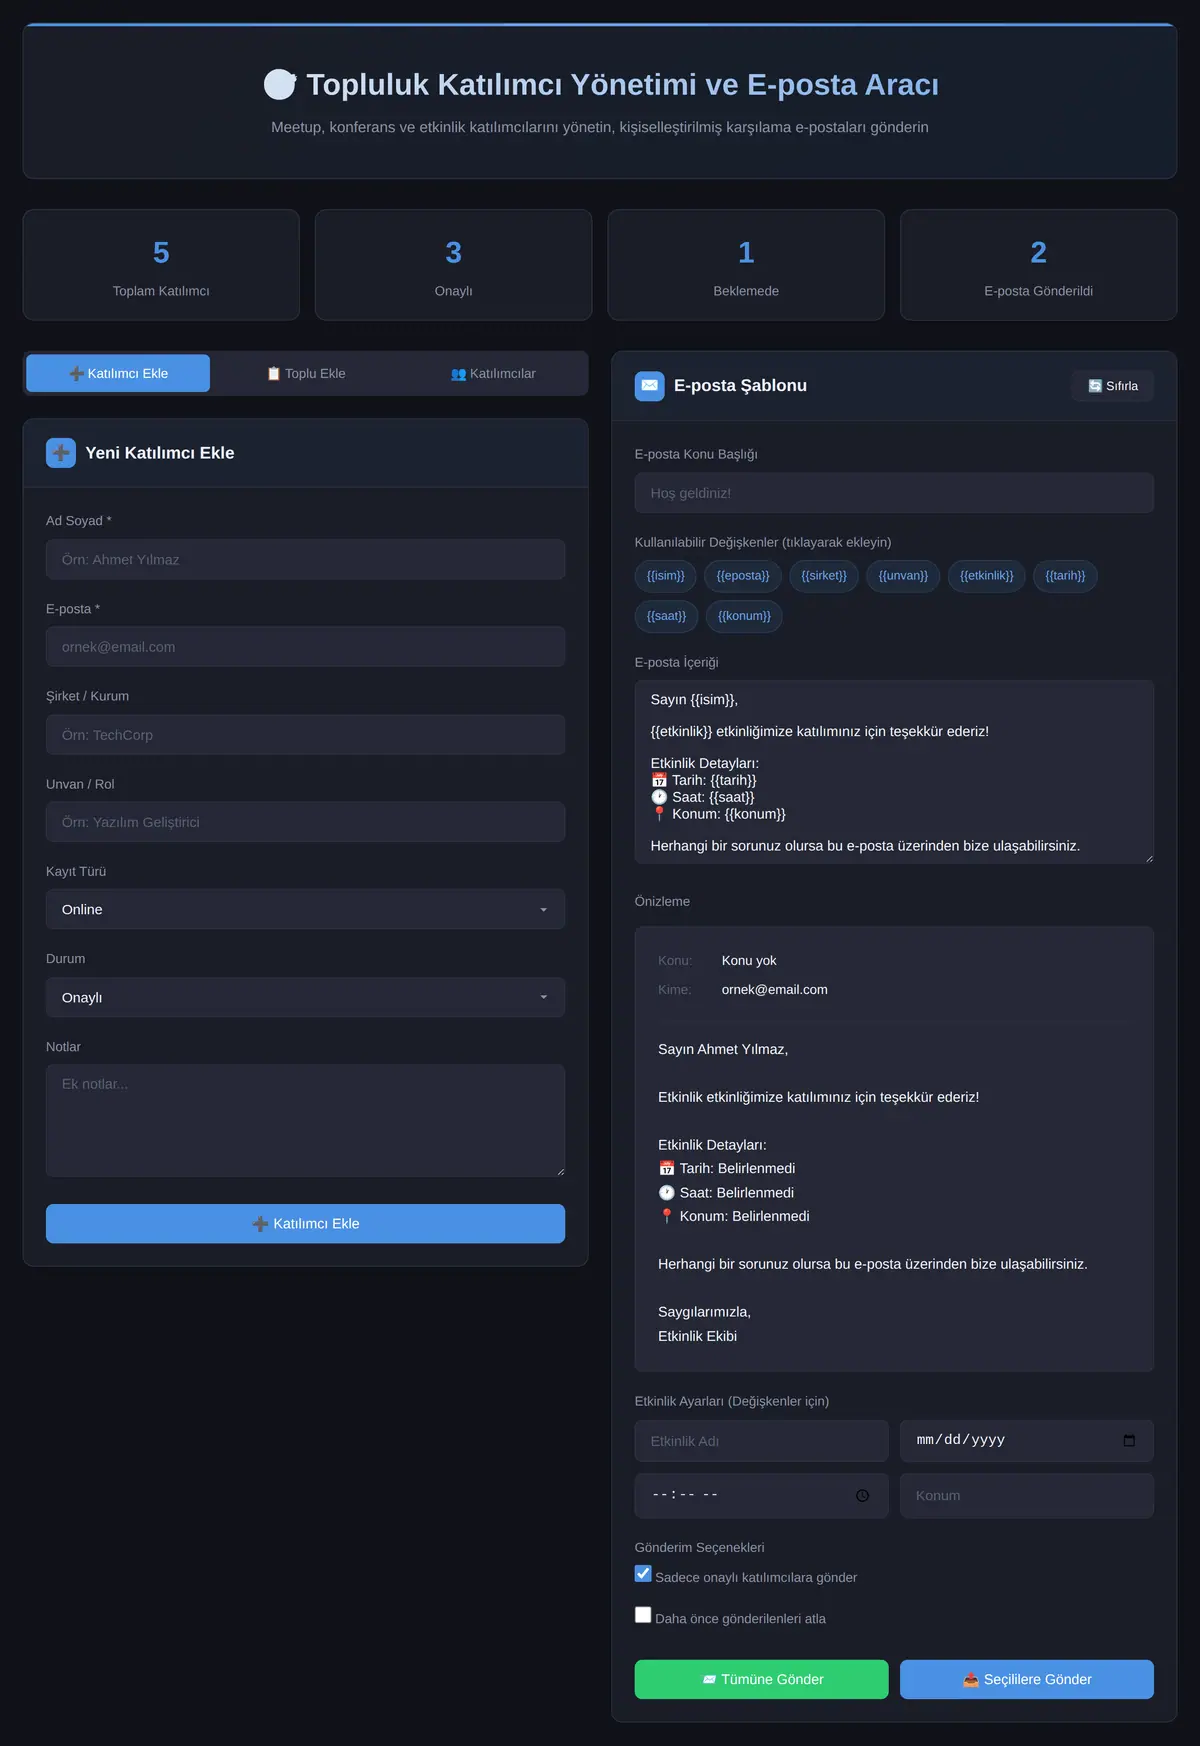Click into the E-posta address field
1200x1746 pixels.
click(305, 647)
